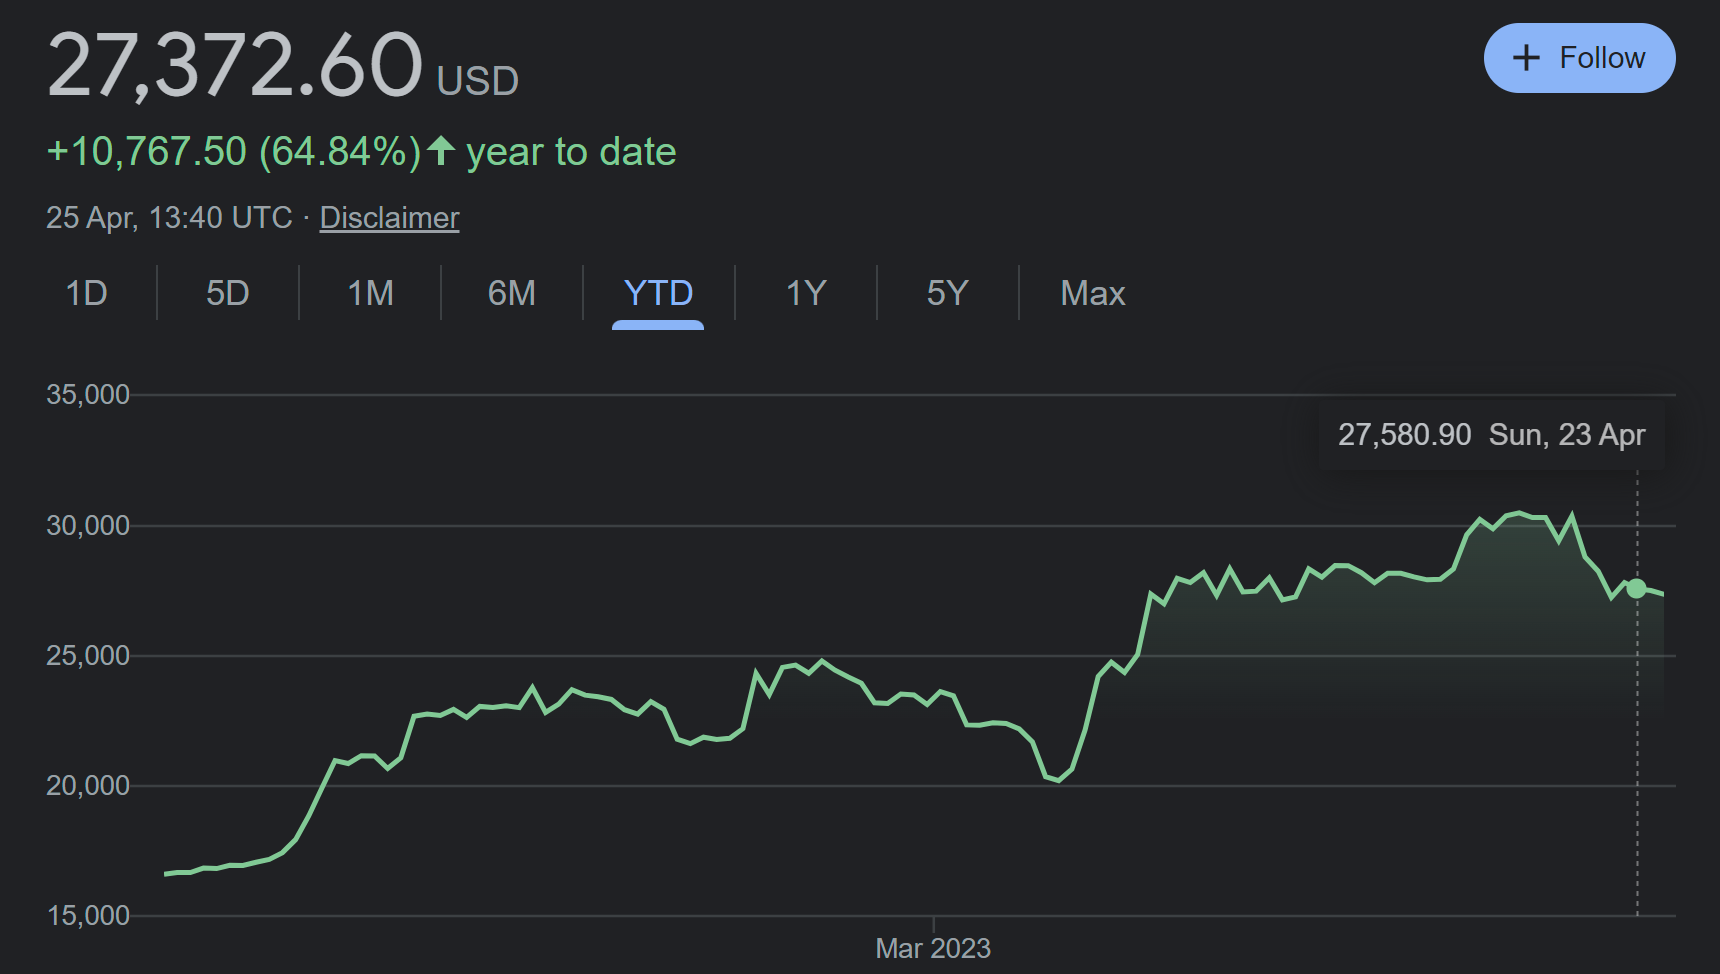Click the 30,000 y-axis label
Screen dimensions: 1720x974
(x=88, y=526)
